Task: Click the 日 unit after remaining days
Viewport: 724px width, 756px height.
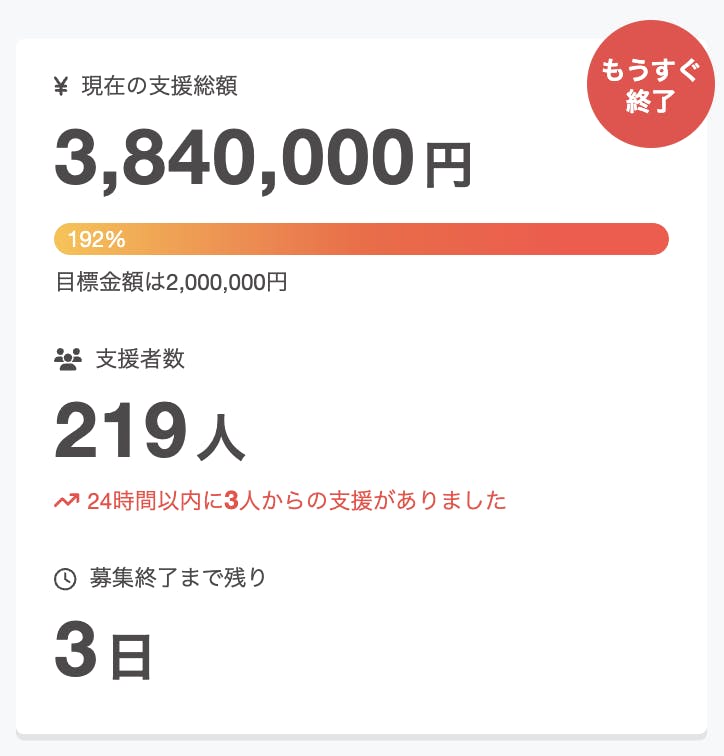Action: [x=129, y=657]
